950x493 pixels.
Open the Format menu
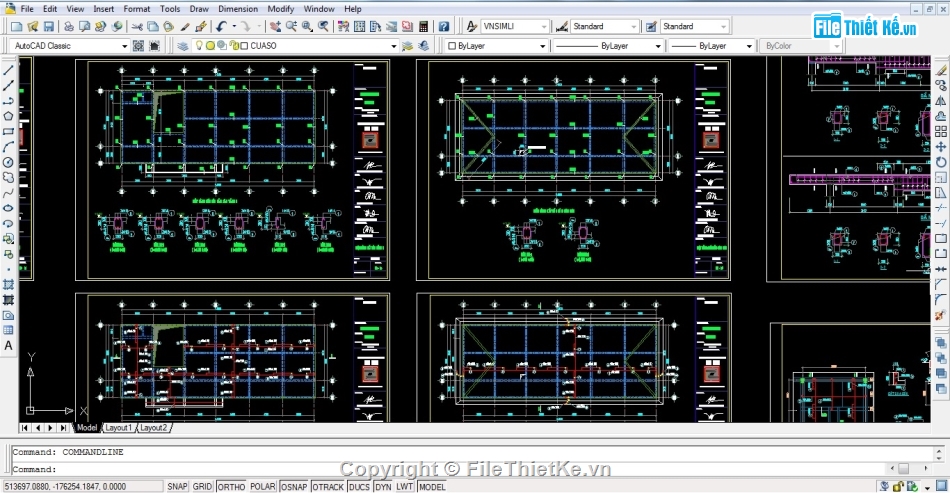pos(137,9)
